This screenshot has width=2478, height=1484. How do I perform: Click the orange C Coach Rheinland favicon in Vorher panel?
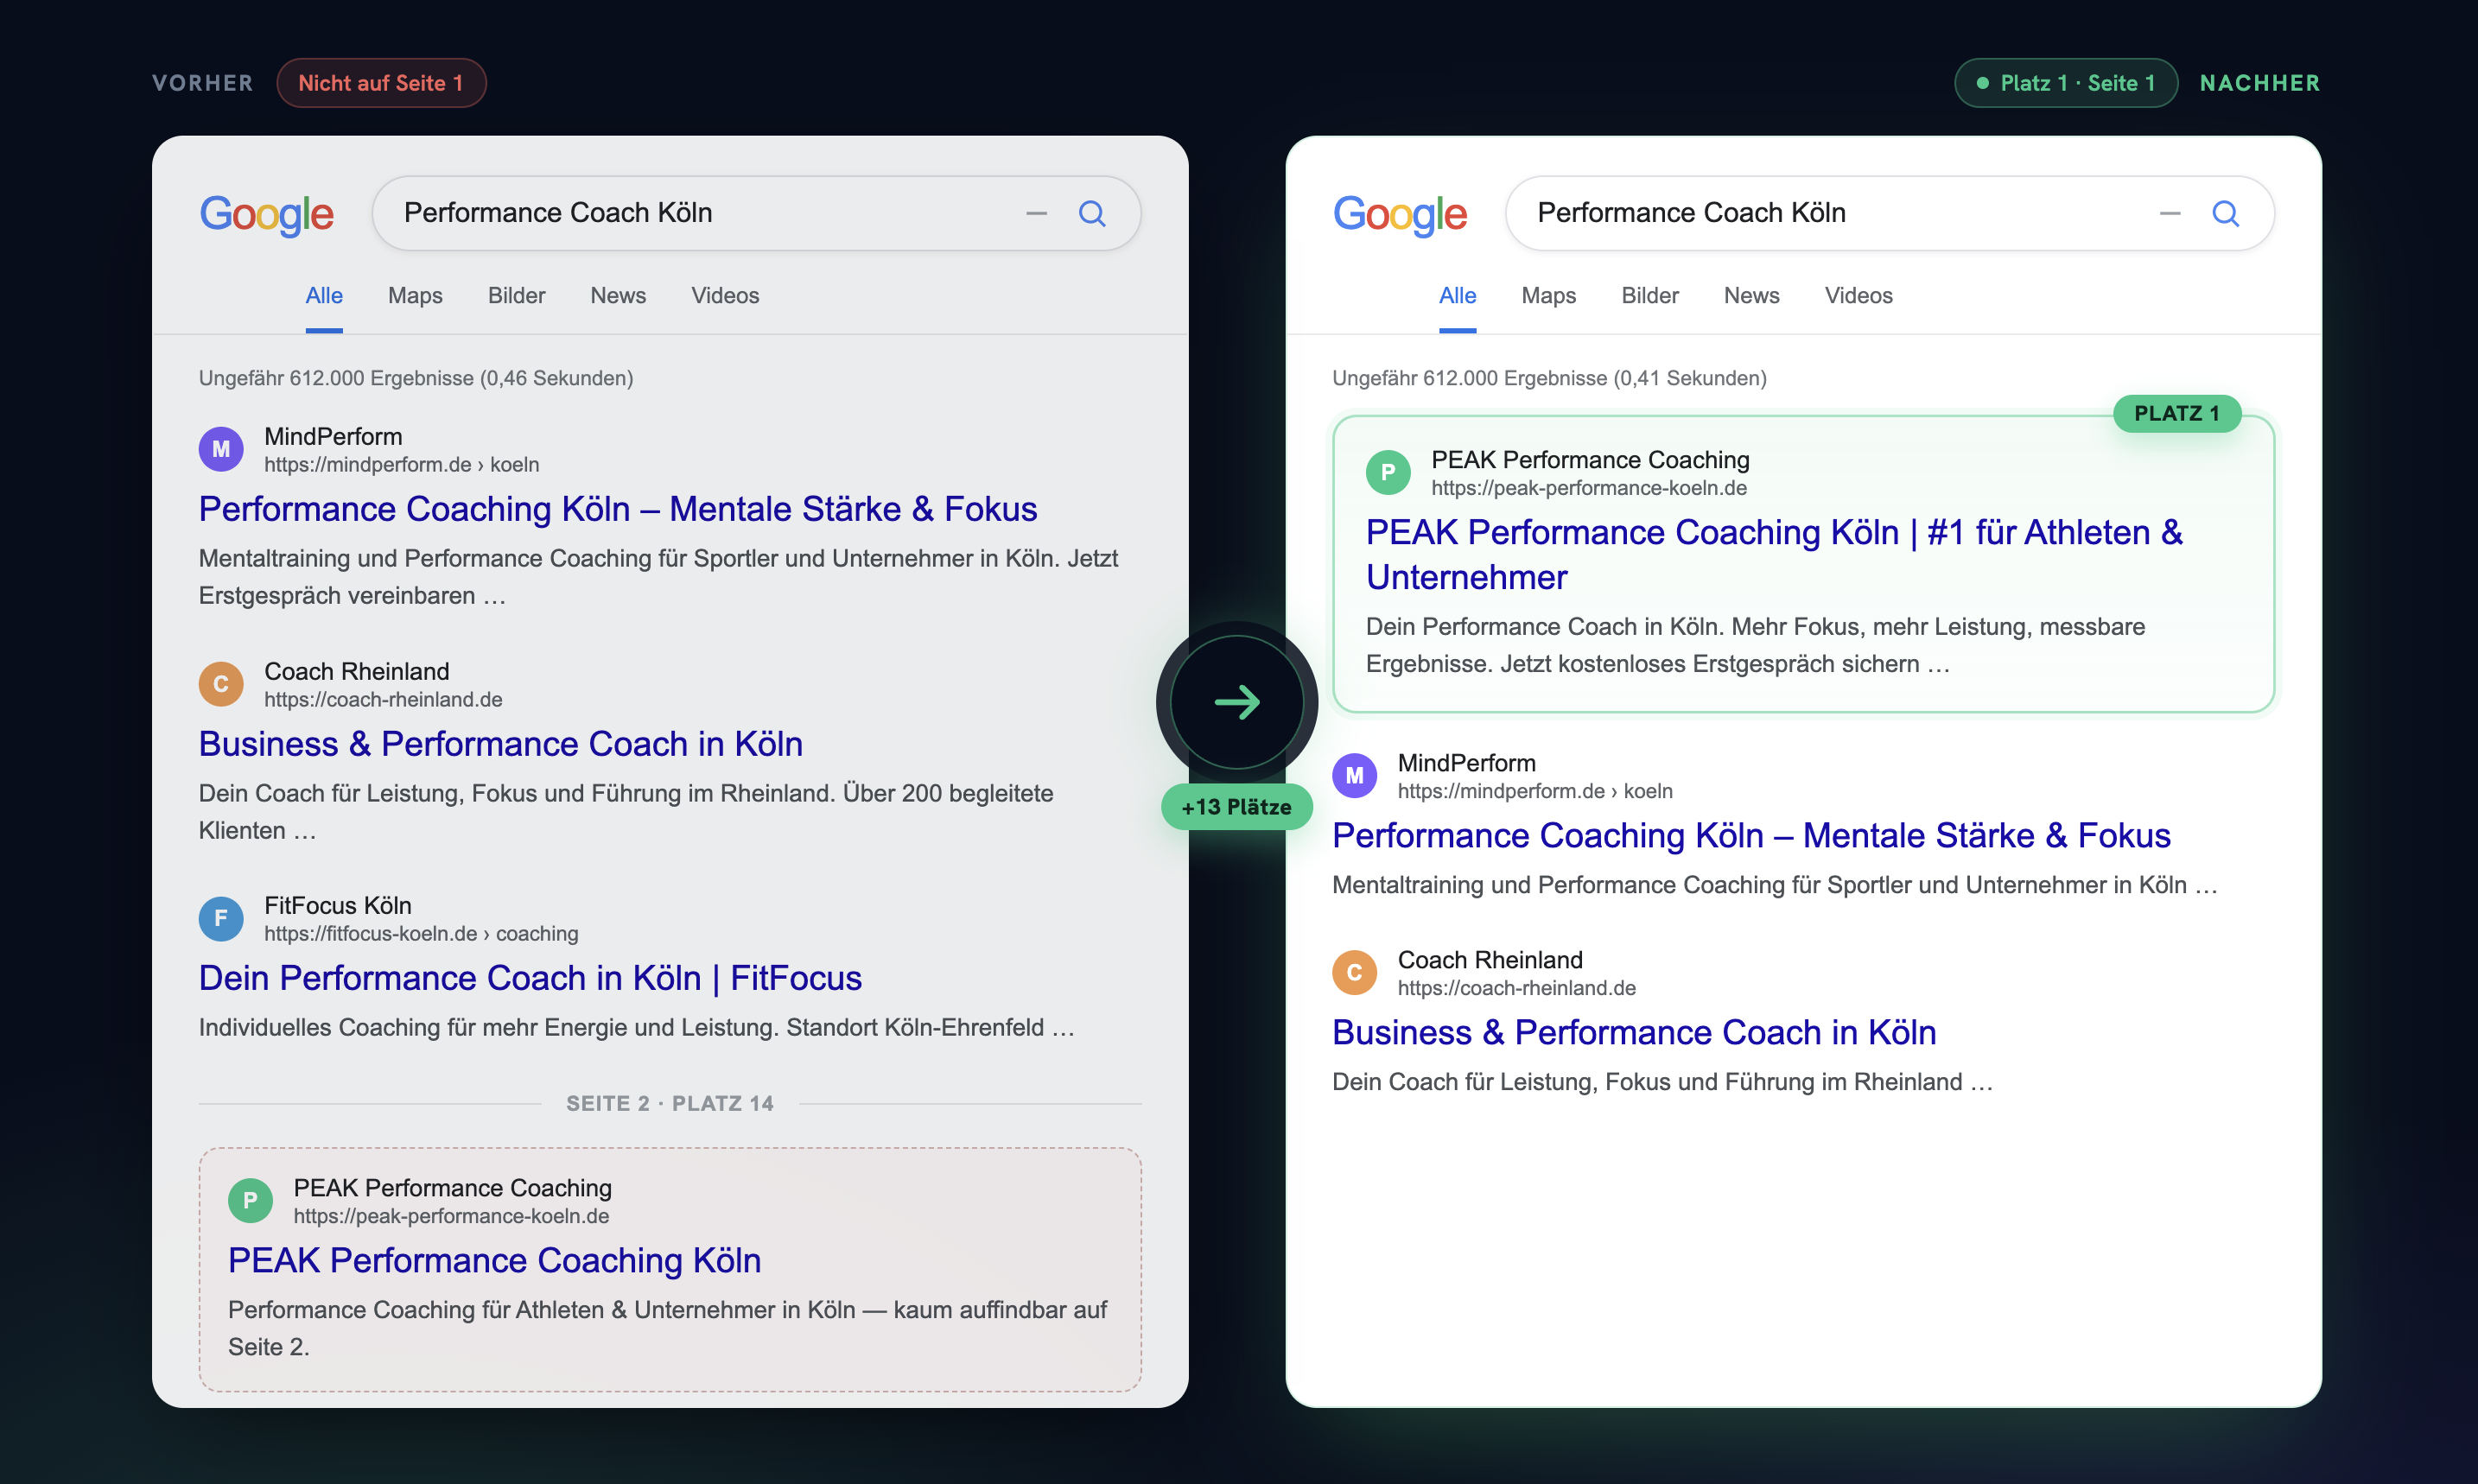tap(221, 684)
